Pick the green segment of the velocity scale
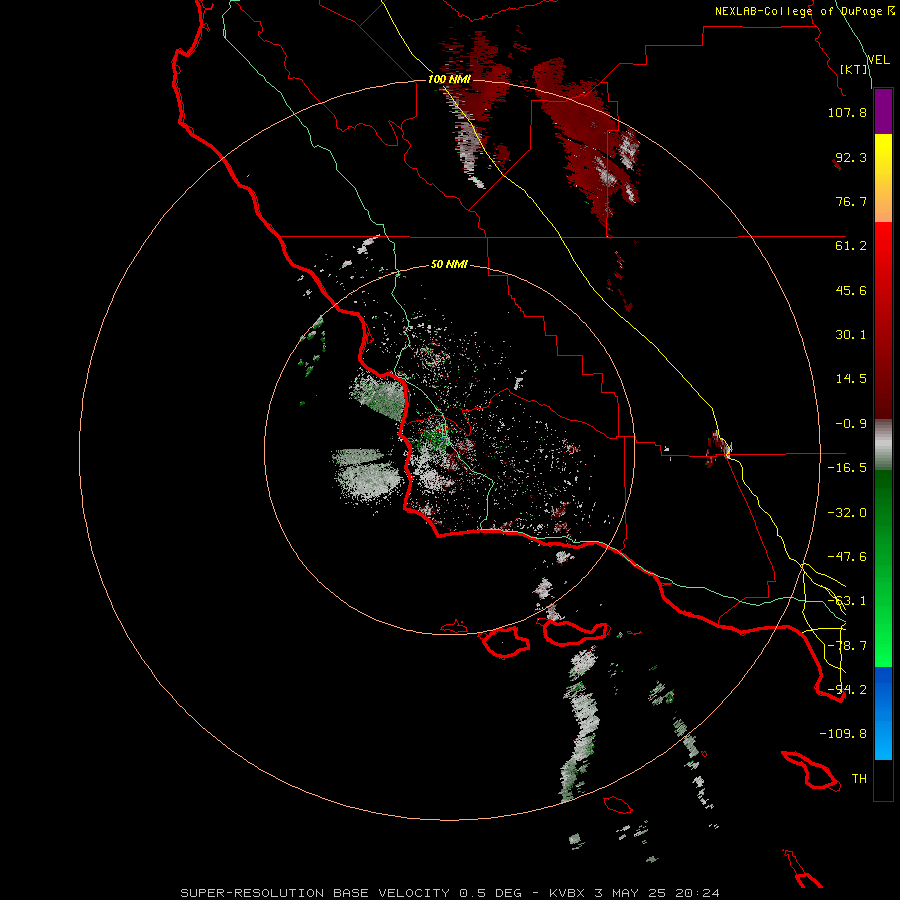Image resolution: width=900 pixels, height=900 pixels. tap(883, 568)
